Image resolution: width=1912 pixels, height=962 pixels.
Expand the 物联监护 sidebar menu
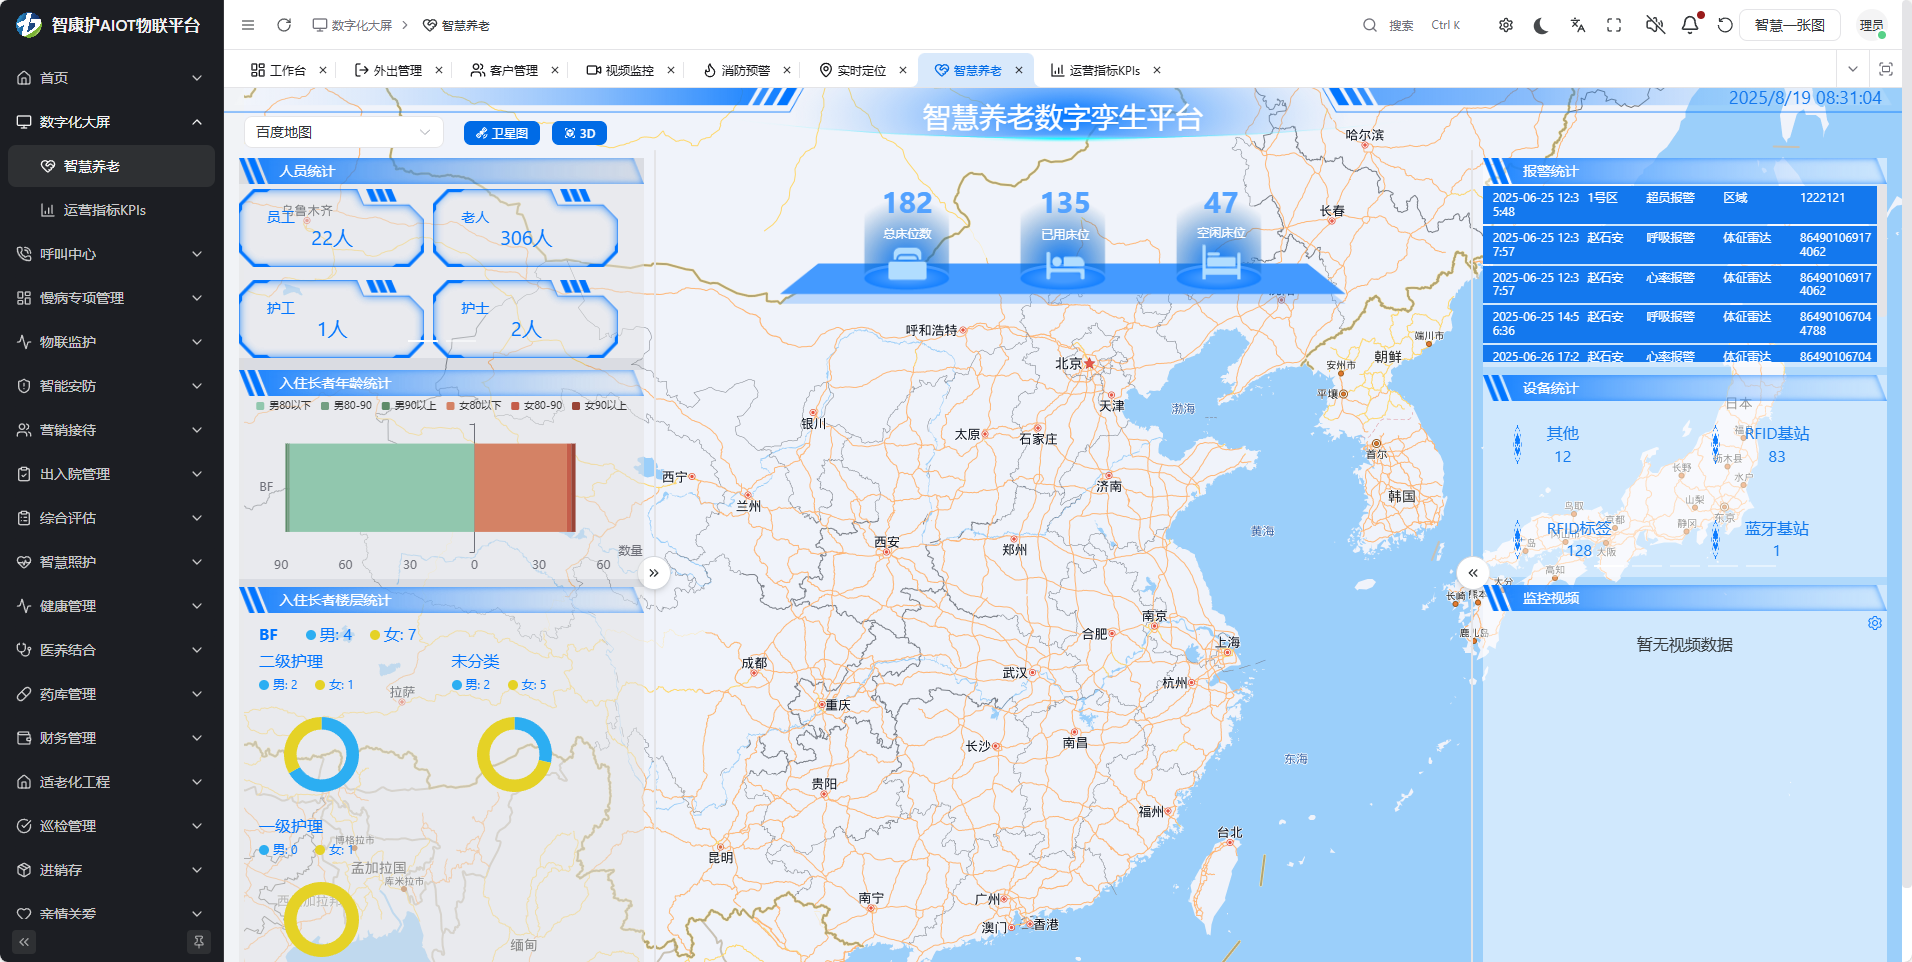(x=111, y=342)
